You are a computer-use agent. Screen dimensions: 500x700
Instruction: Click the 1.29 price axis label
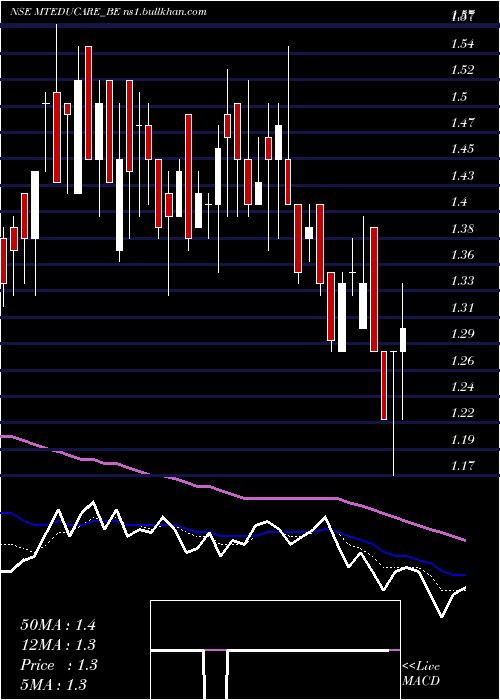[462, 334]
